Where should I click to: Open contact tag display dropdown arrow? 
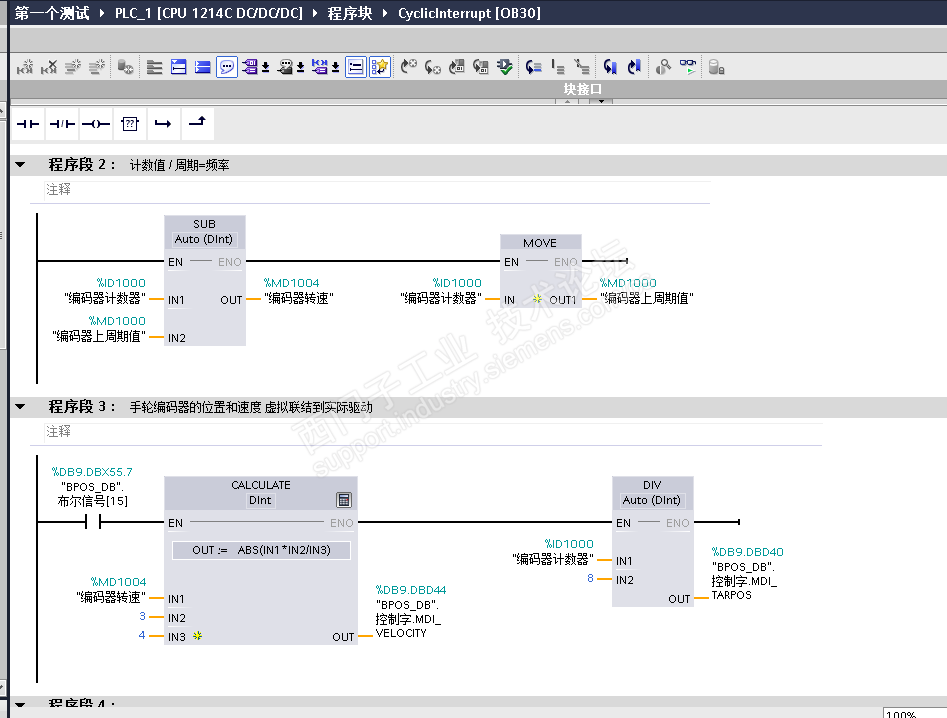tap(335, 68)
